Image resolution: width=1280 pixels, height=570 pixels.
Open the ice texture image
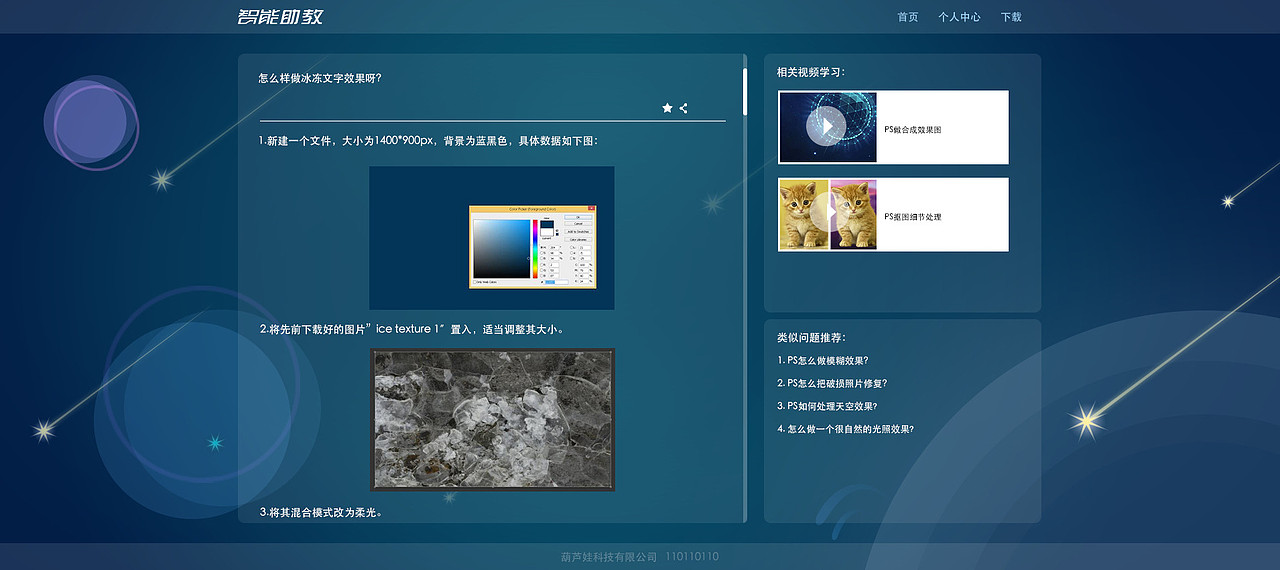(493, 420)
